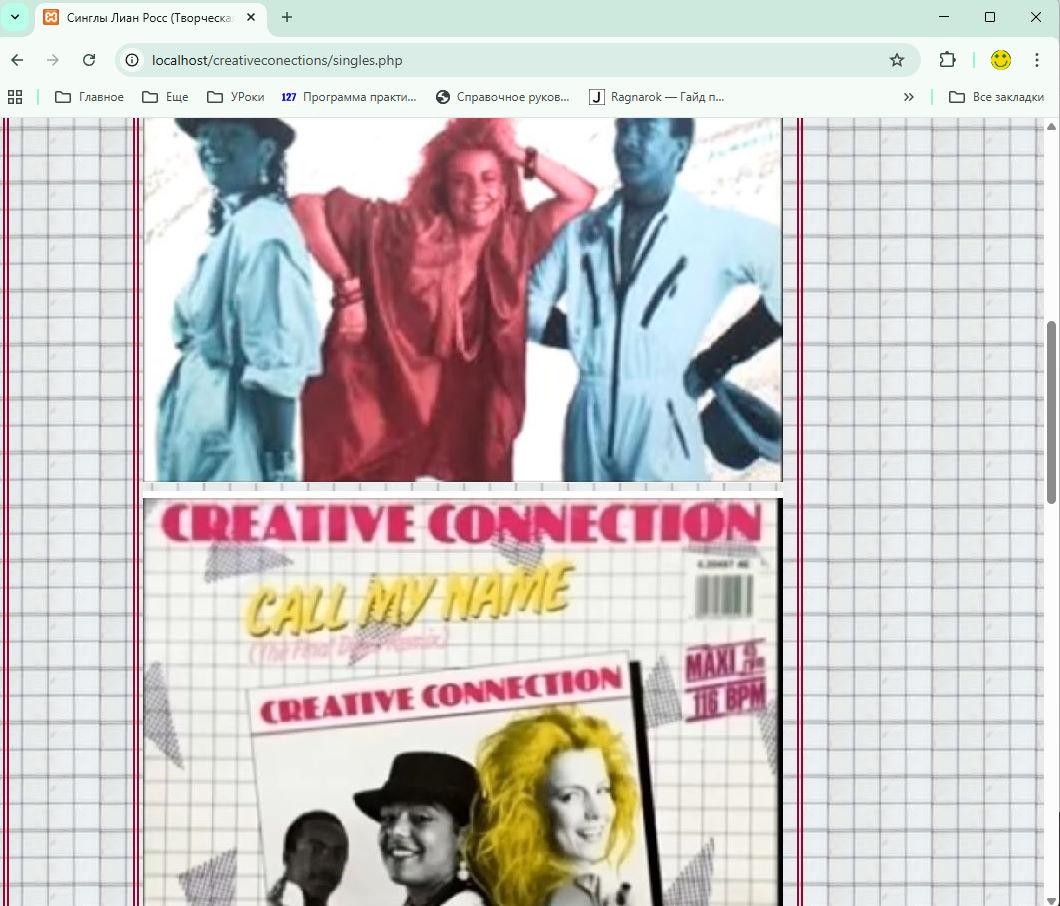
Task: Open the Еще bookmarks folder
Action: coord(165,97)
